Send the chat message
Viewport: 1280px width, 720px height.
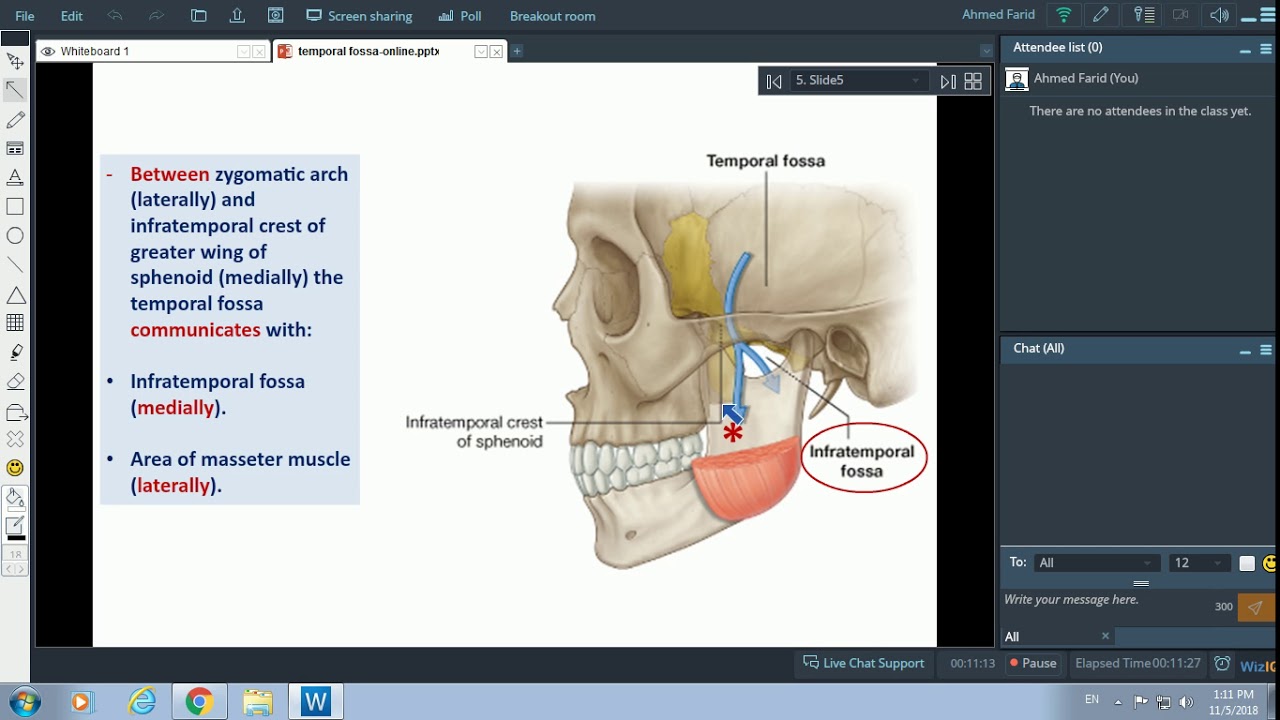(1256, 607)
